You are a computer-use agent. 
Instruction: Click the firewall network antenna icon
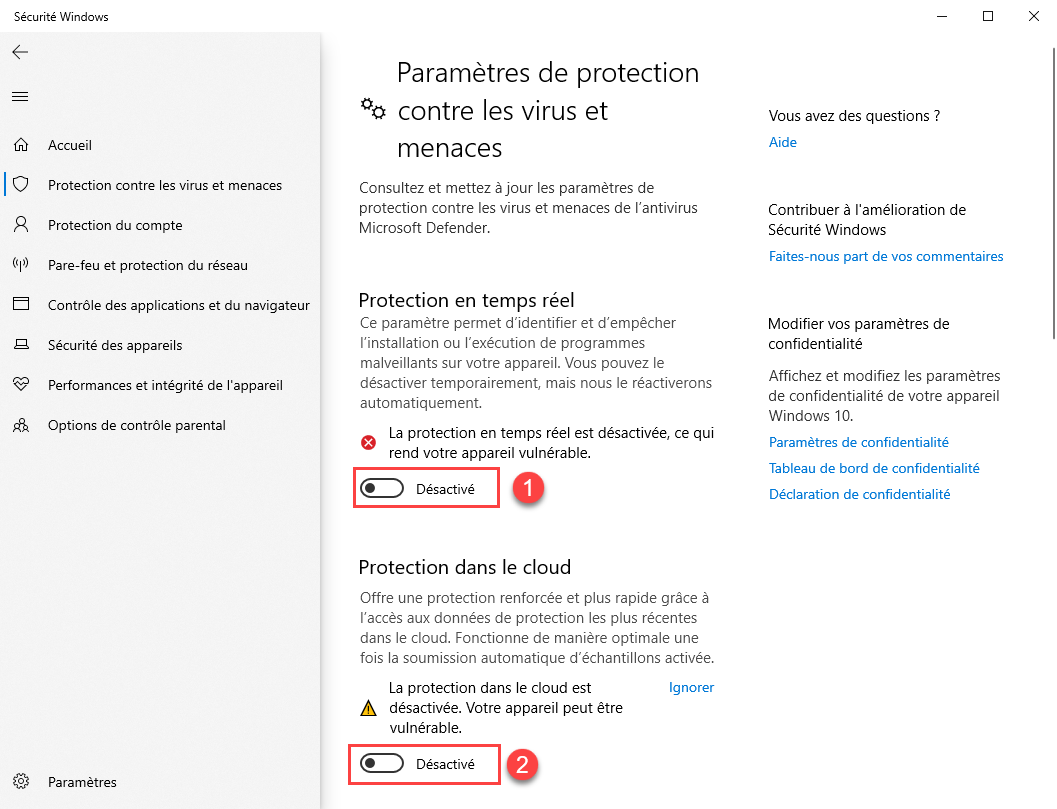pyautogui.click(x=21, y=264)
